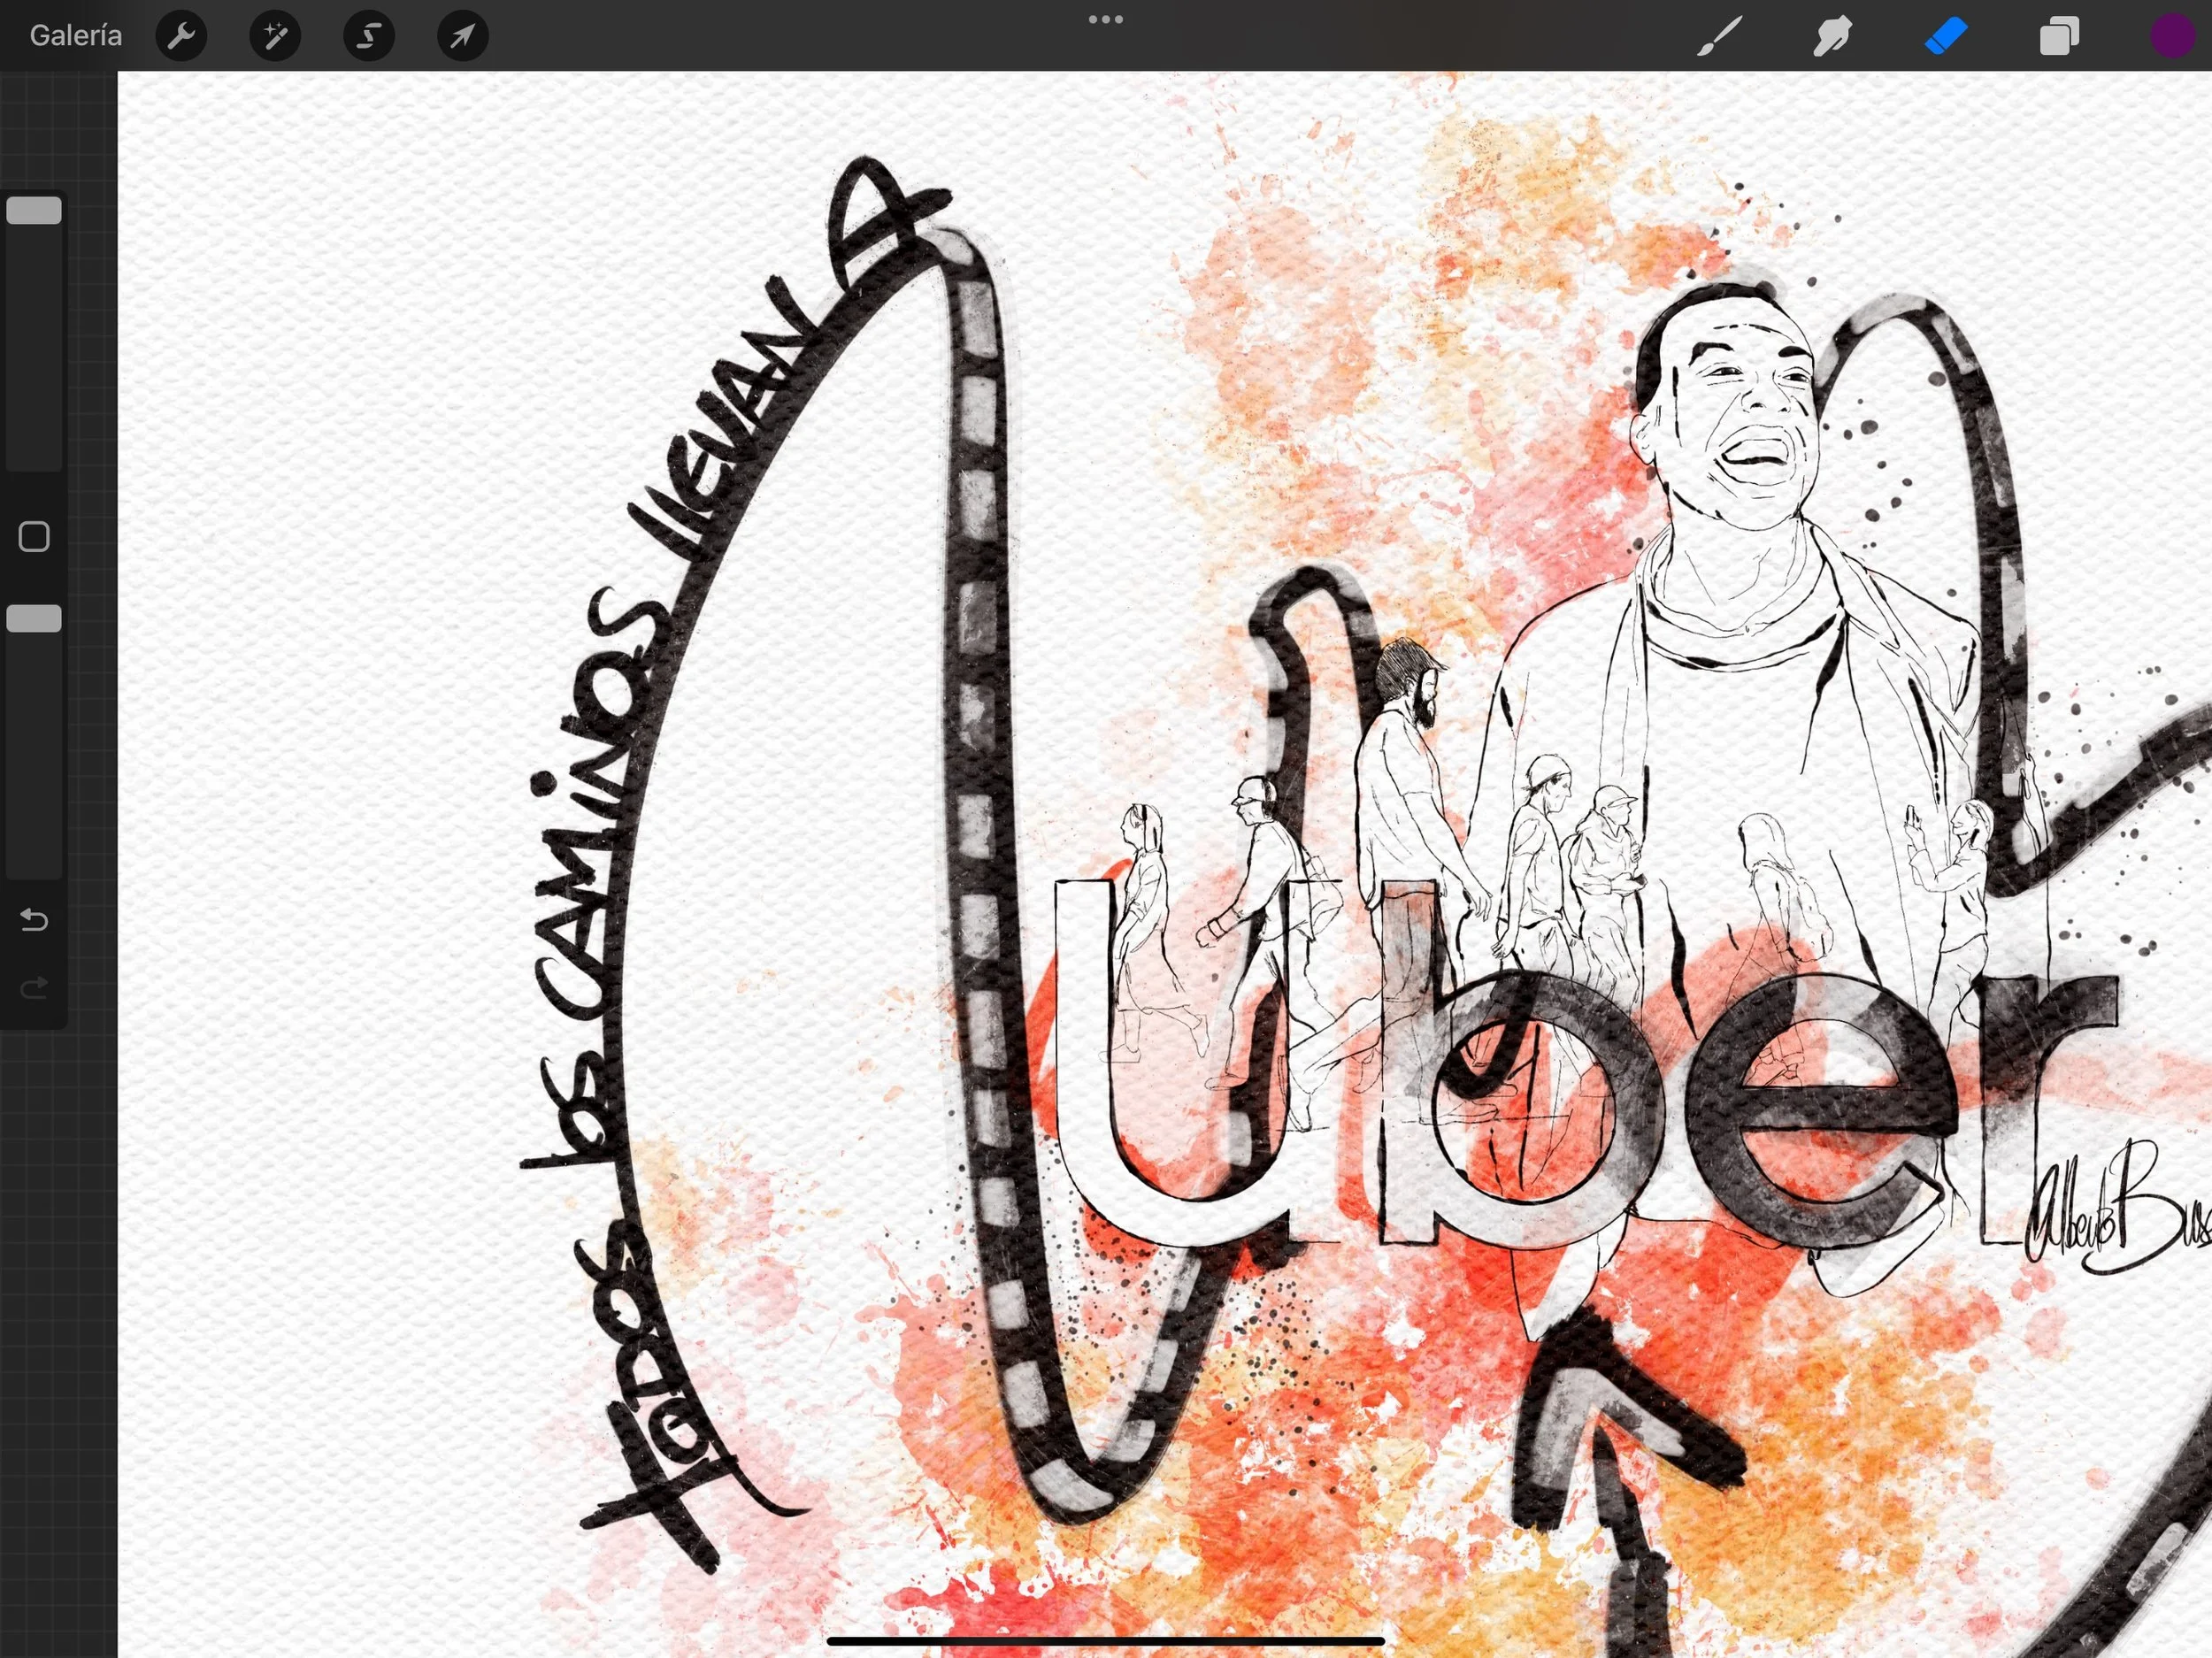Open the Actions wrench menu

tap(181, 36)
